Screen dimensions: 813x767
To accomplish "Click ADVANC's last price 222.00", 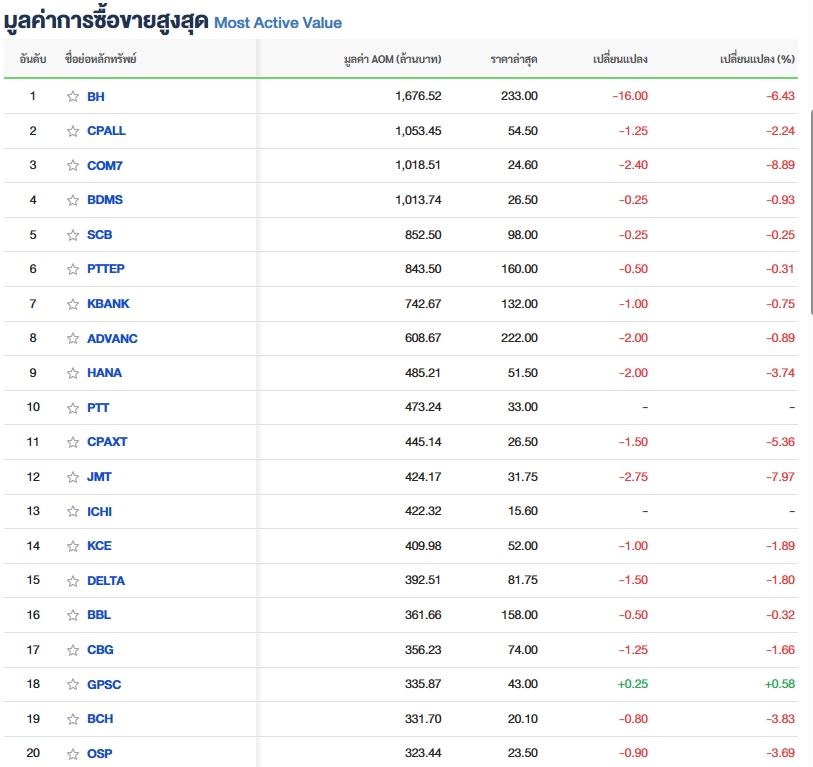I will 519,338.
